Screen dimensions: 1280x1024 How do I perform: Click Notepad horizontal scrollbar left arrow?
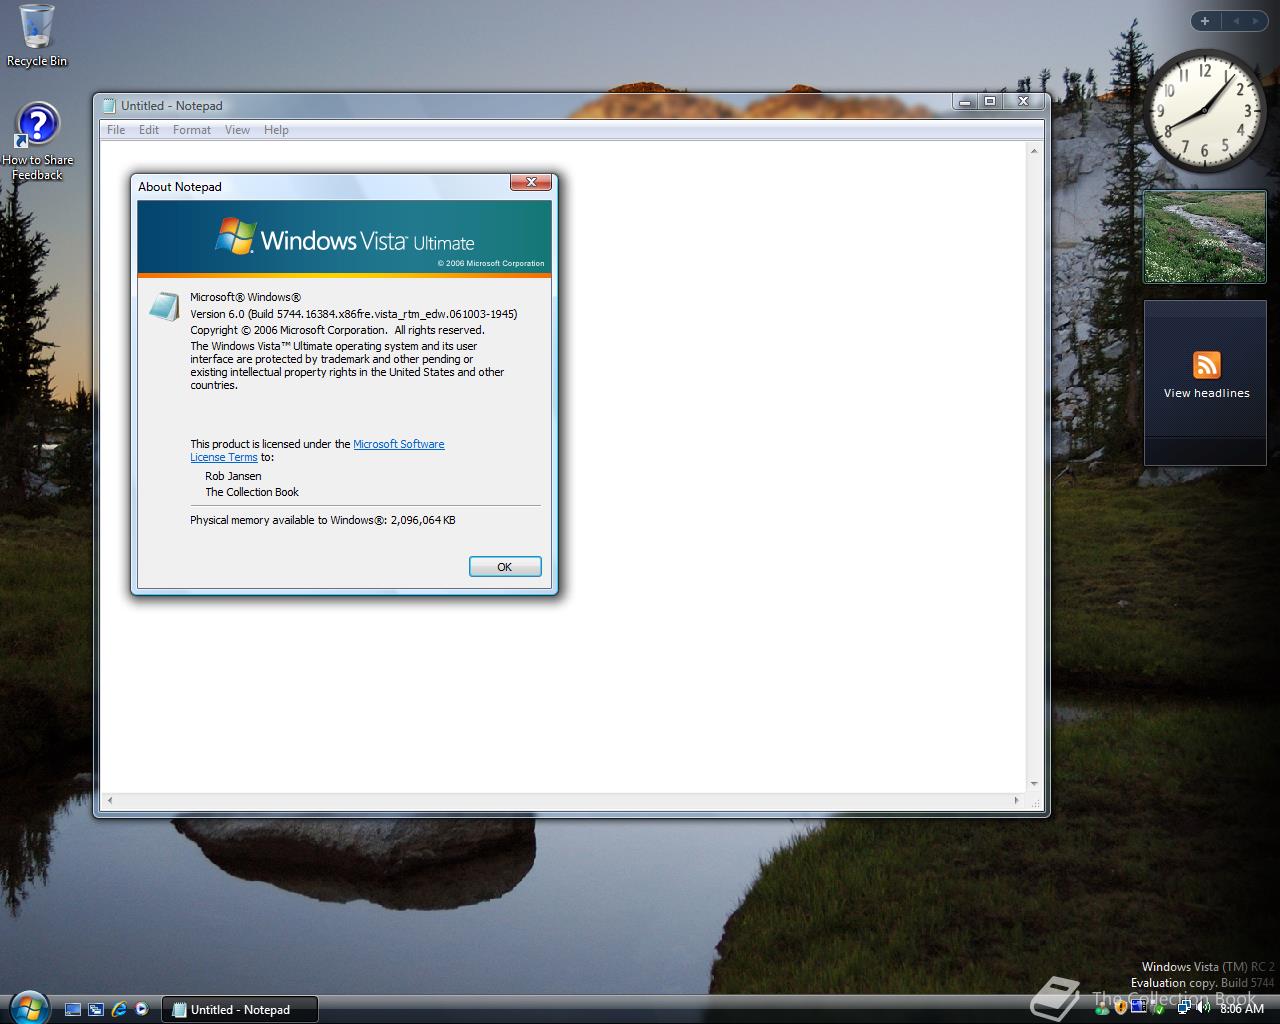tap(110, 800)
